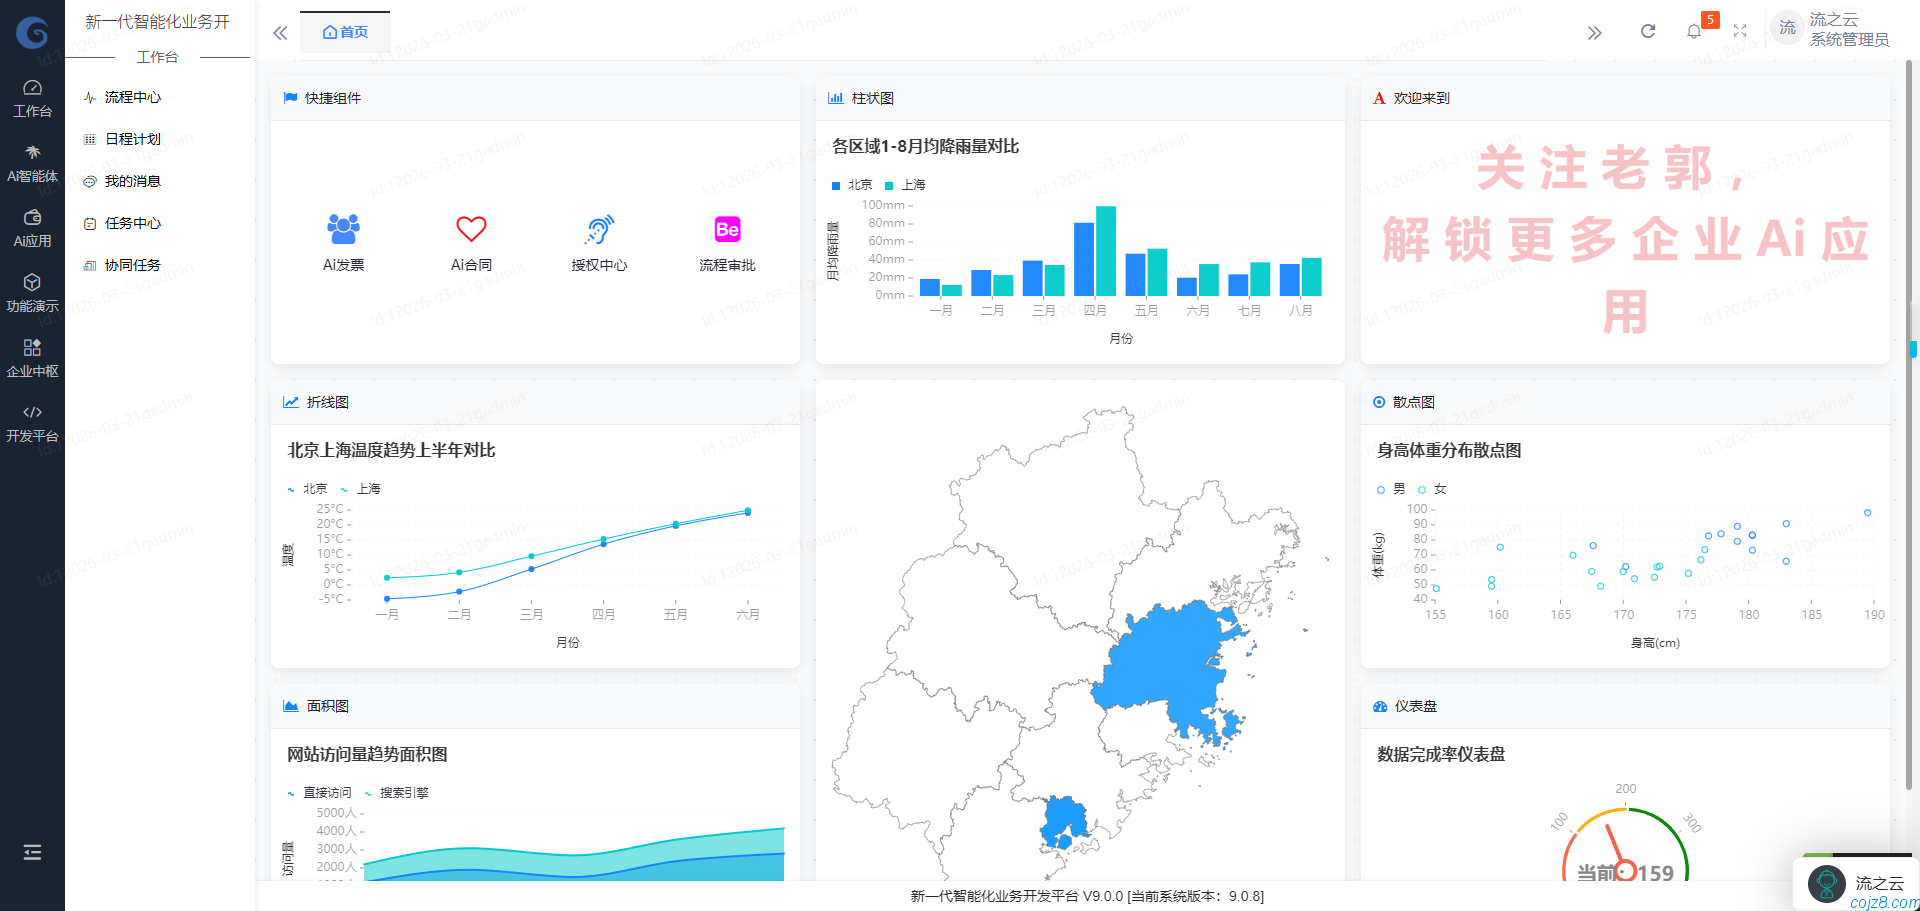1920x911 pixels.
Task: Click the 流之云 user profile avatar
Action: (x=1787, y=28)
